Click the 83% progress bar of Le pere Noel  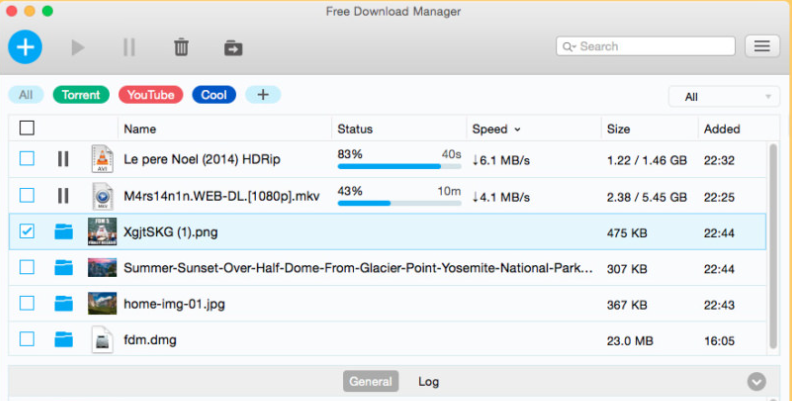pos(399,166)
